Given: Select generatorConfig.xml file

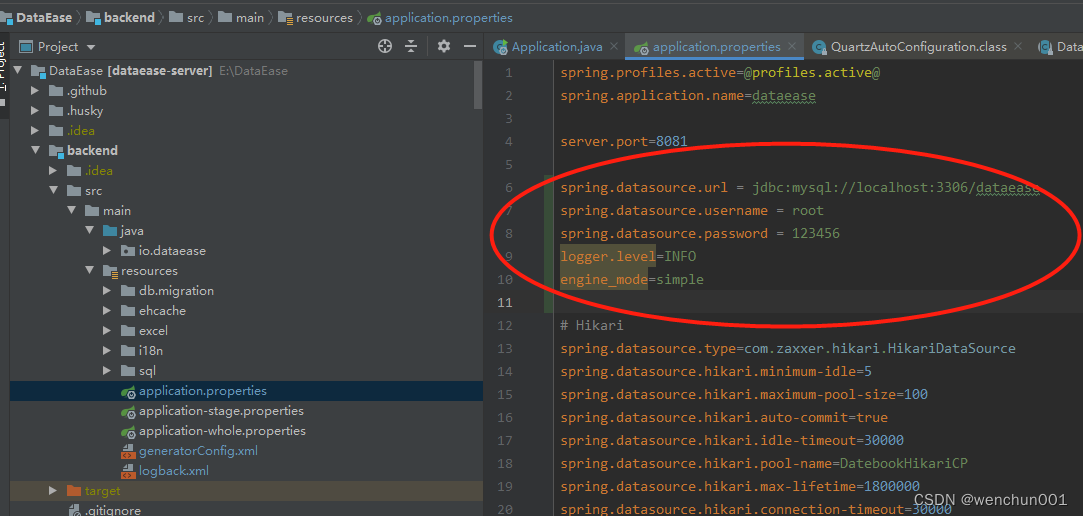Looking at the screenshot, I should pos(198,451).
